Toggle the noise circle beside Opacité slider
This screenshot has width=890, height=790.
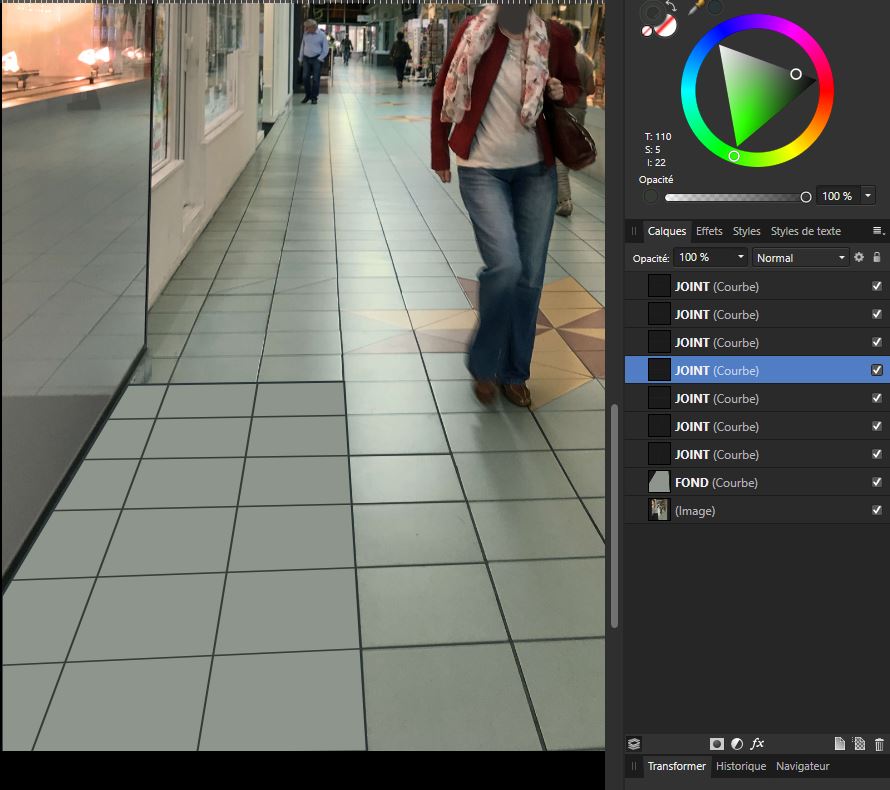tap(650, 196)
